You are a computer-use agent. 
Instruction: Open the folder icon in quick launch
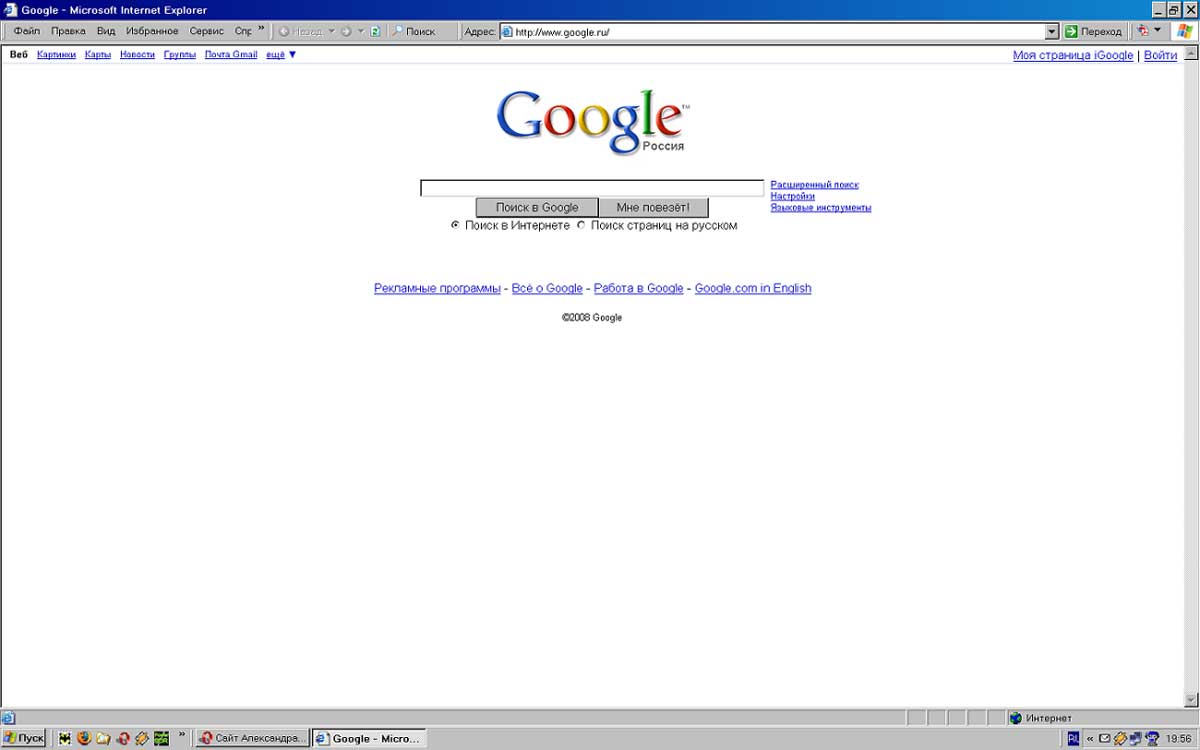103,739
